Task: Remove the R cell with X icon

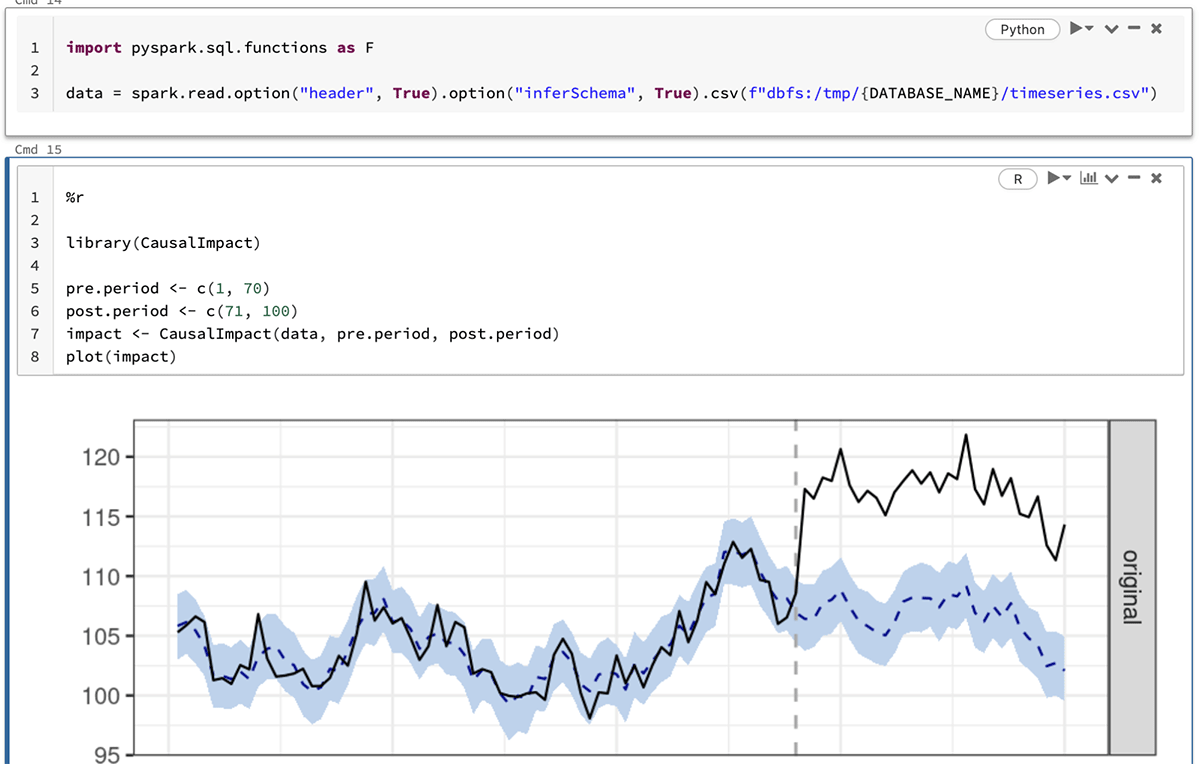Action: click(1156, 178)
